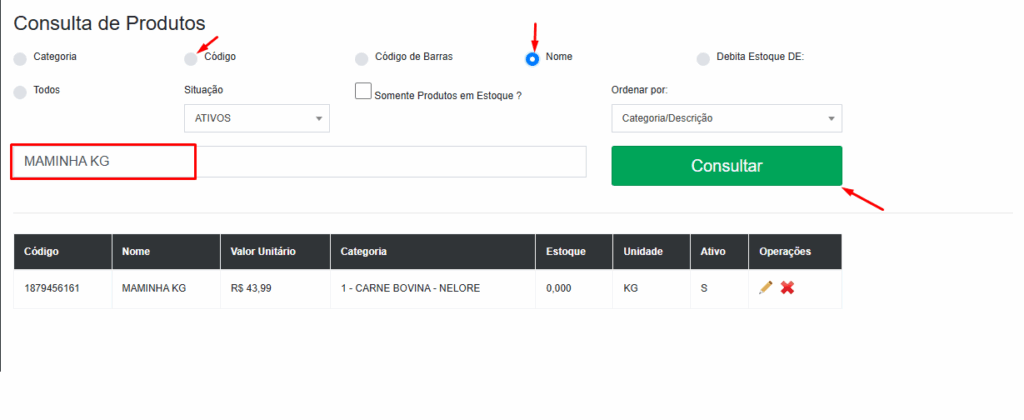
Task: Select the Código radio button
Action: (191, 58)
